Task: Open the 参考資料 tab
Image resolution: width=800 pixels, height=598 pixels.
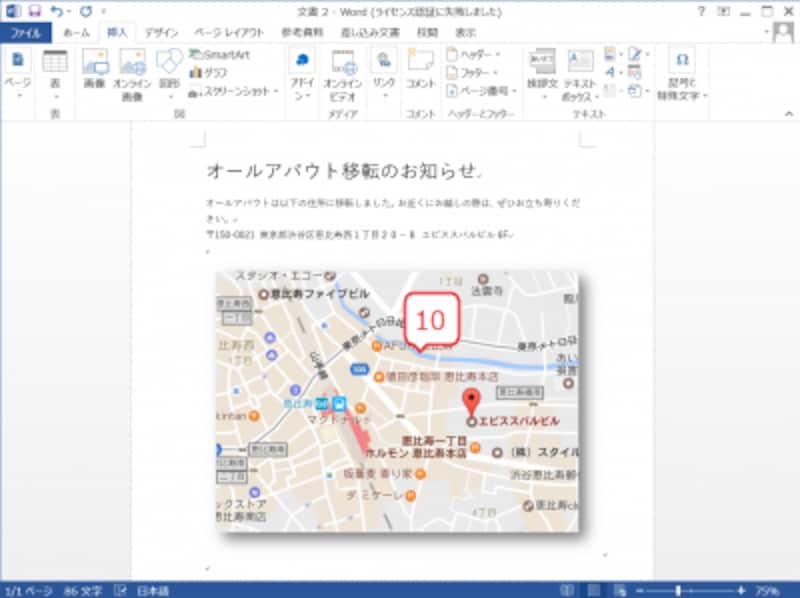Action: [303, 33]
